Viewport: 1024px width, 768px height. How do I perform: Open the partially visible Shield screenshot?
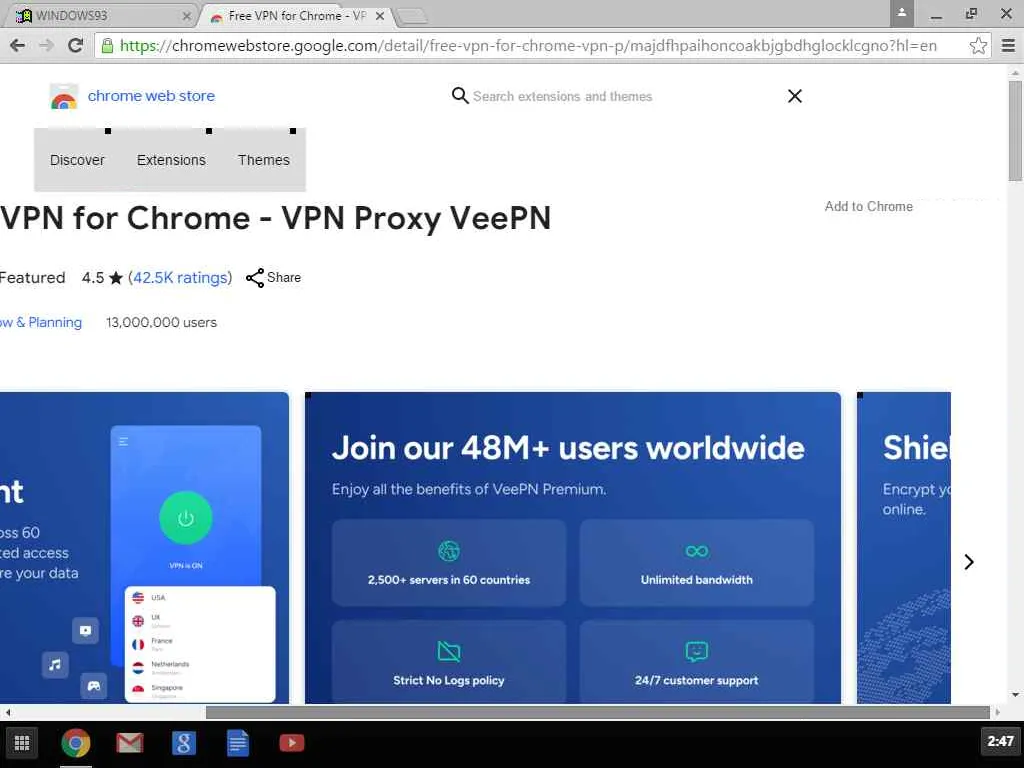[x=904, y=547]
